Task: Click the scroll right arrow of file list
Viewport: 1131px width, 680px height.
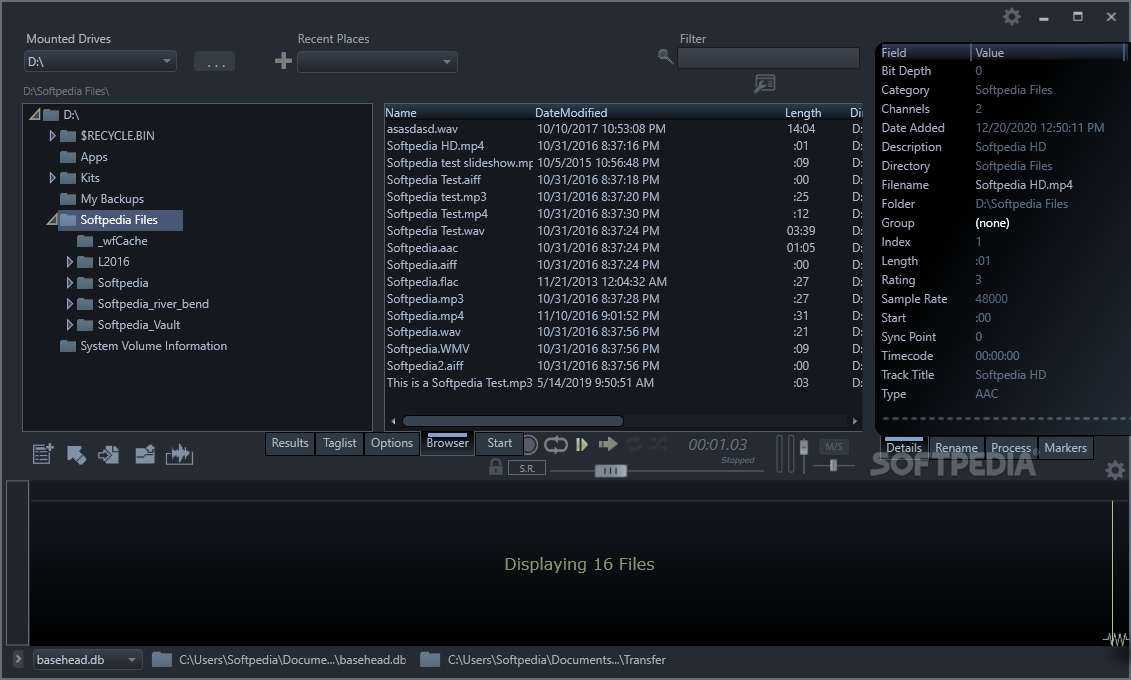Action: (855, 421)
